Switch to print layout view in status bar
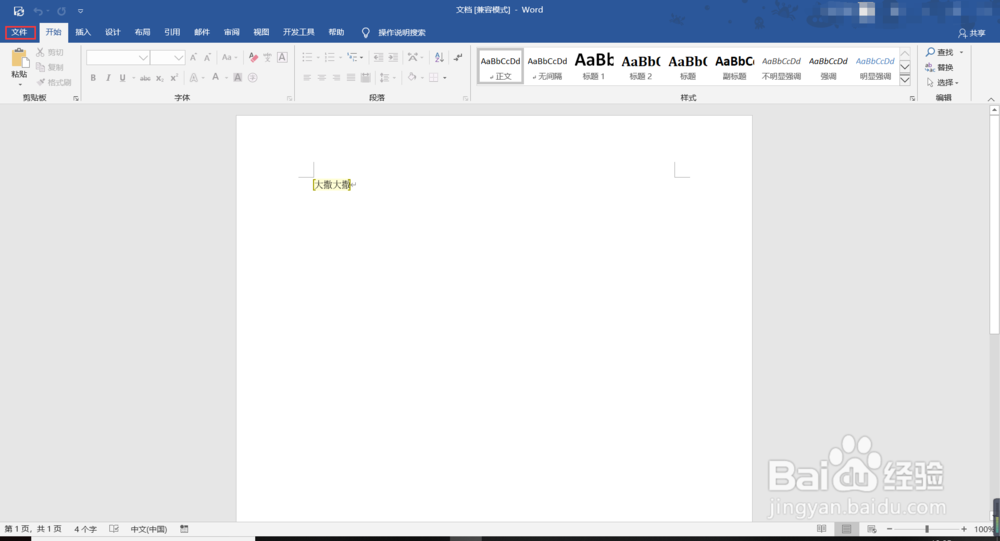The image size is (1000, 541). [x=846, y=529]
